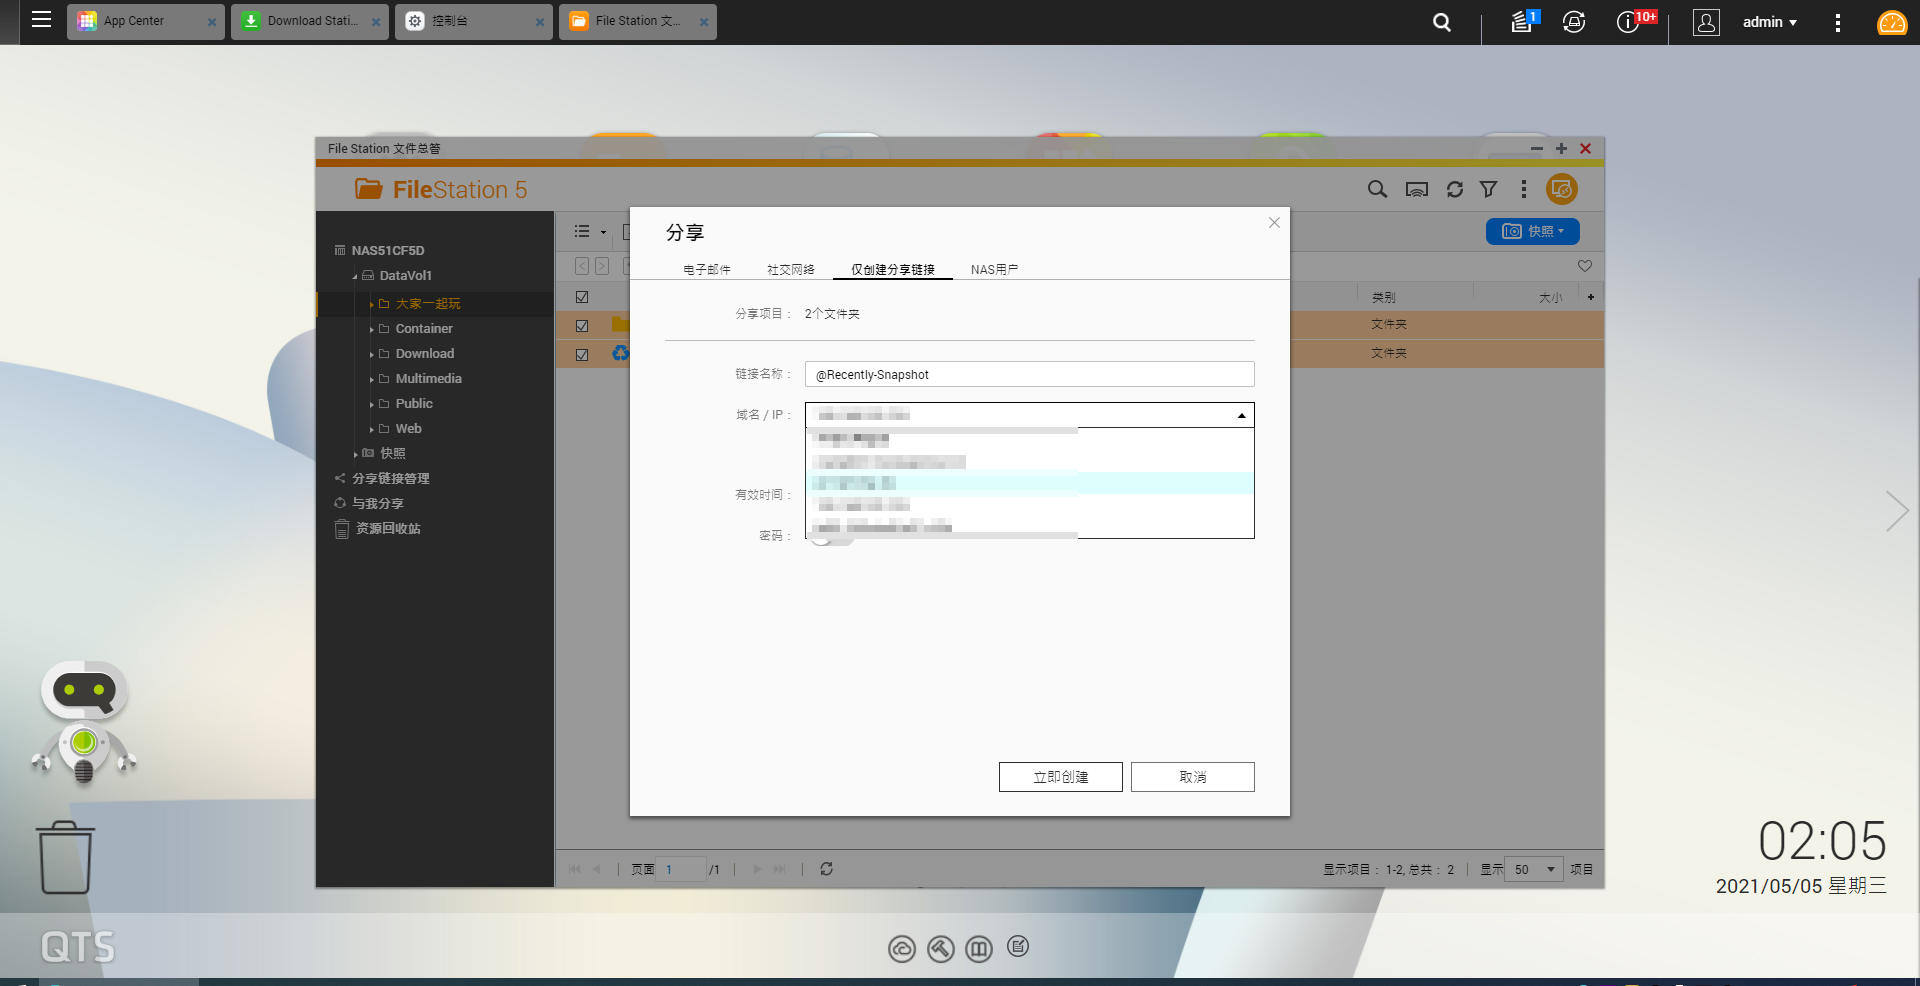Click the 立即创建 button to create the link
Screen dimensions: 1920x986
(x=1059, y=776)
